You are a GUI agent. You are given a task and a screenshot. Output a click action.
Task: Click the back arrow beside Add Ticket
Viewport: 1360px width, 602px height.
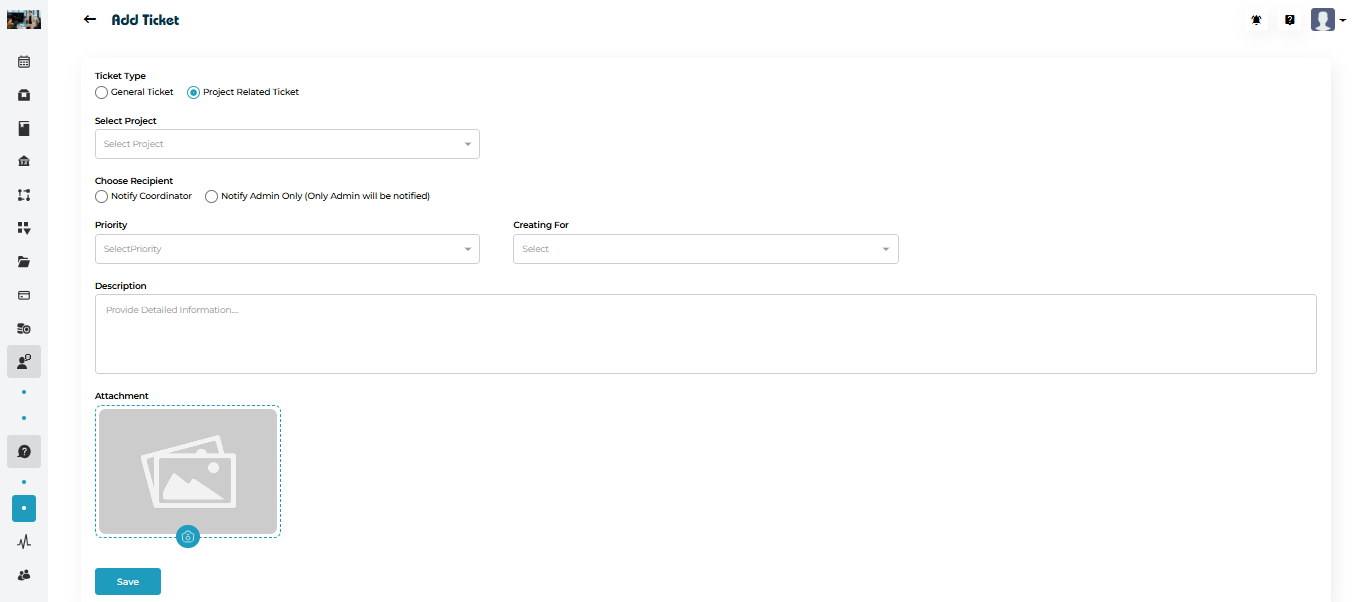coord(90,20)
